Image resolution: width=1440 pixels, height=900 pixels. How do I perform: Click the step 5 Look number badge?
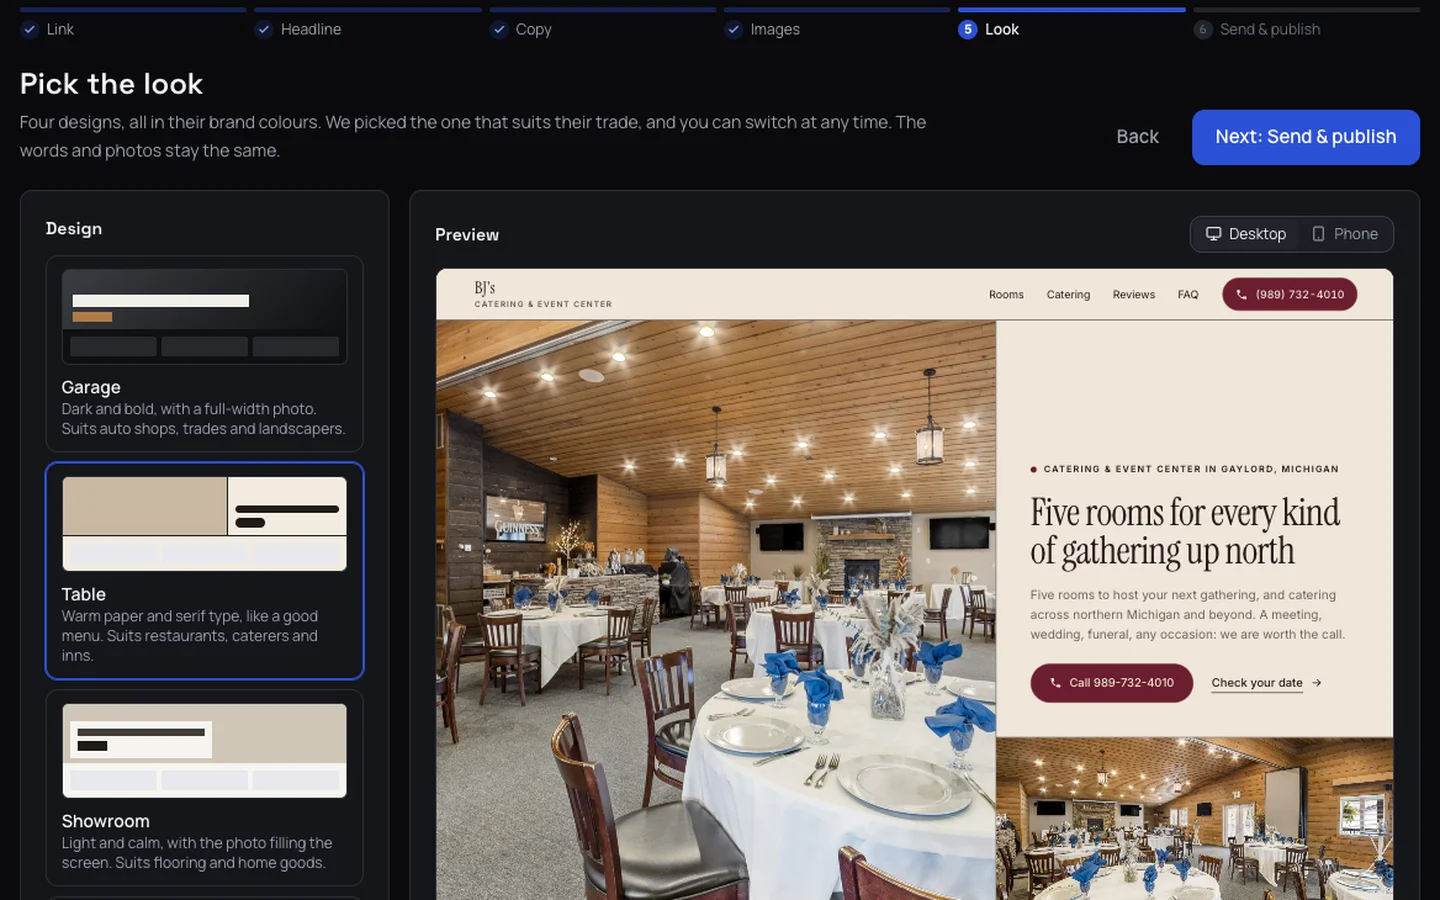(968, 30)
